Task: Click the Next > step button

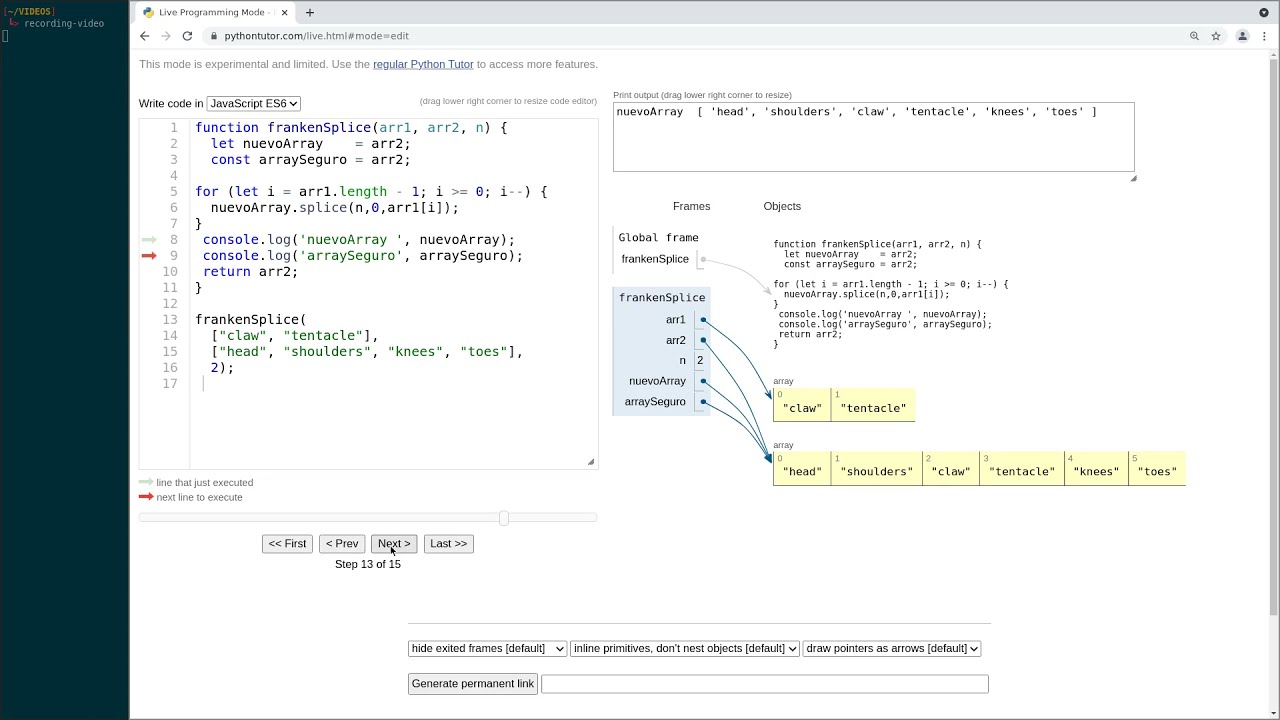Action: 394,544
